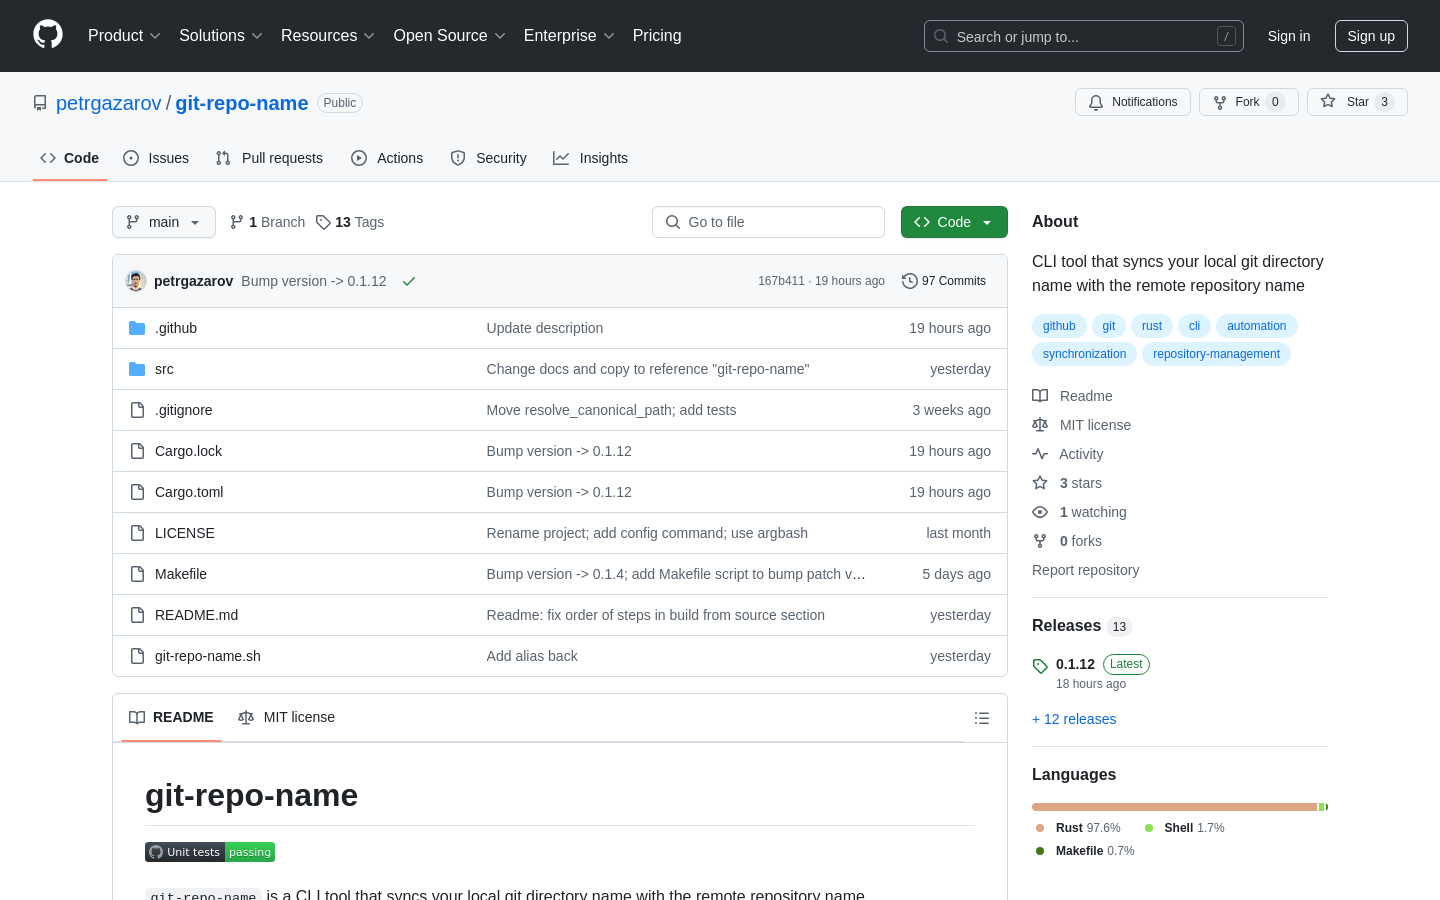Open the green Code dropdown button
Viewport: 1440px width, 900px height.
click(x=954, y=222)
